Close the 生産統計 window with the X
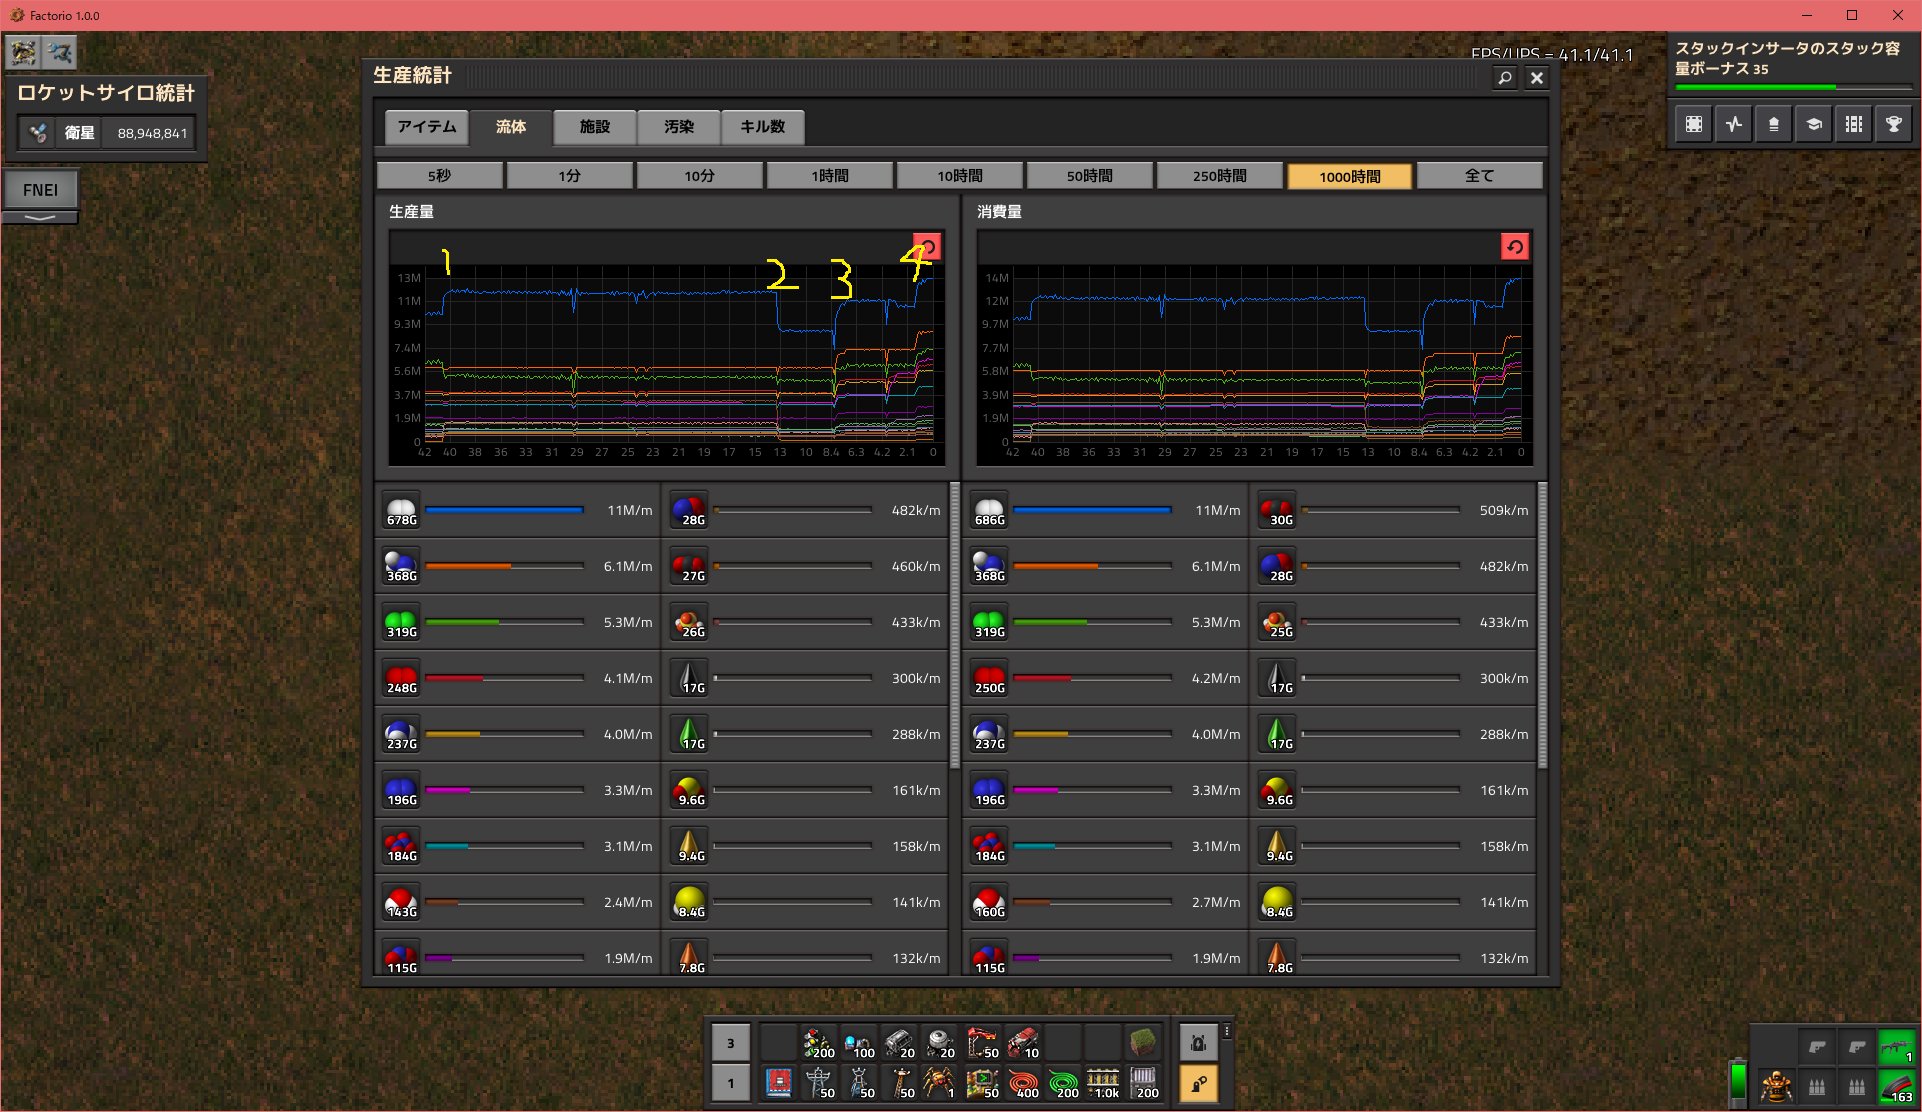1922x1112 pixels. [1537, 77]
